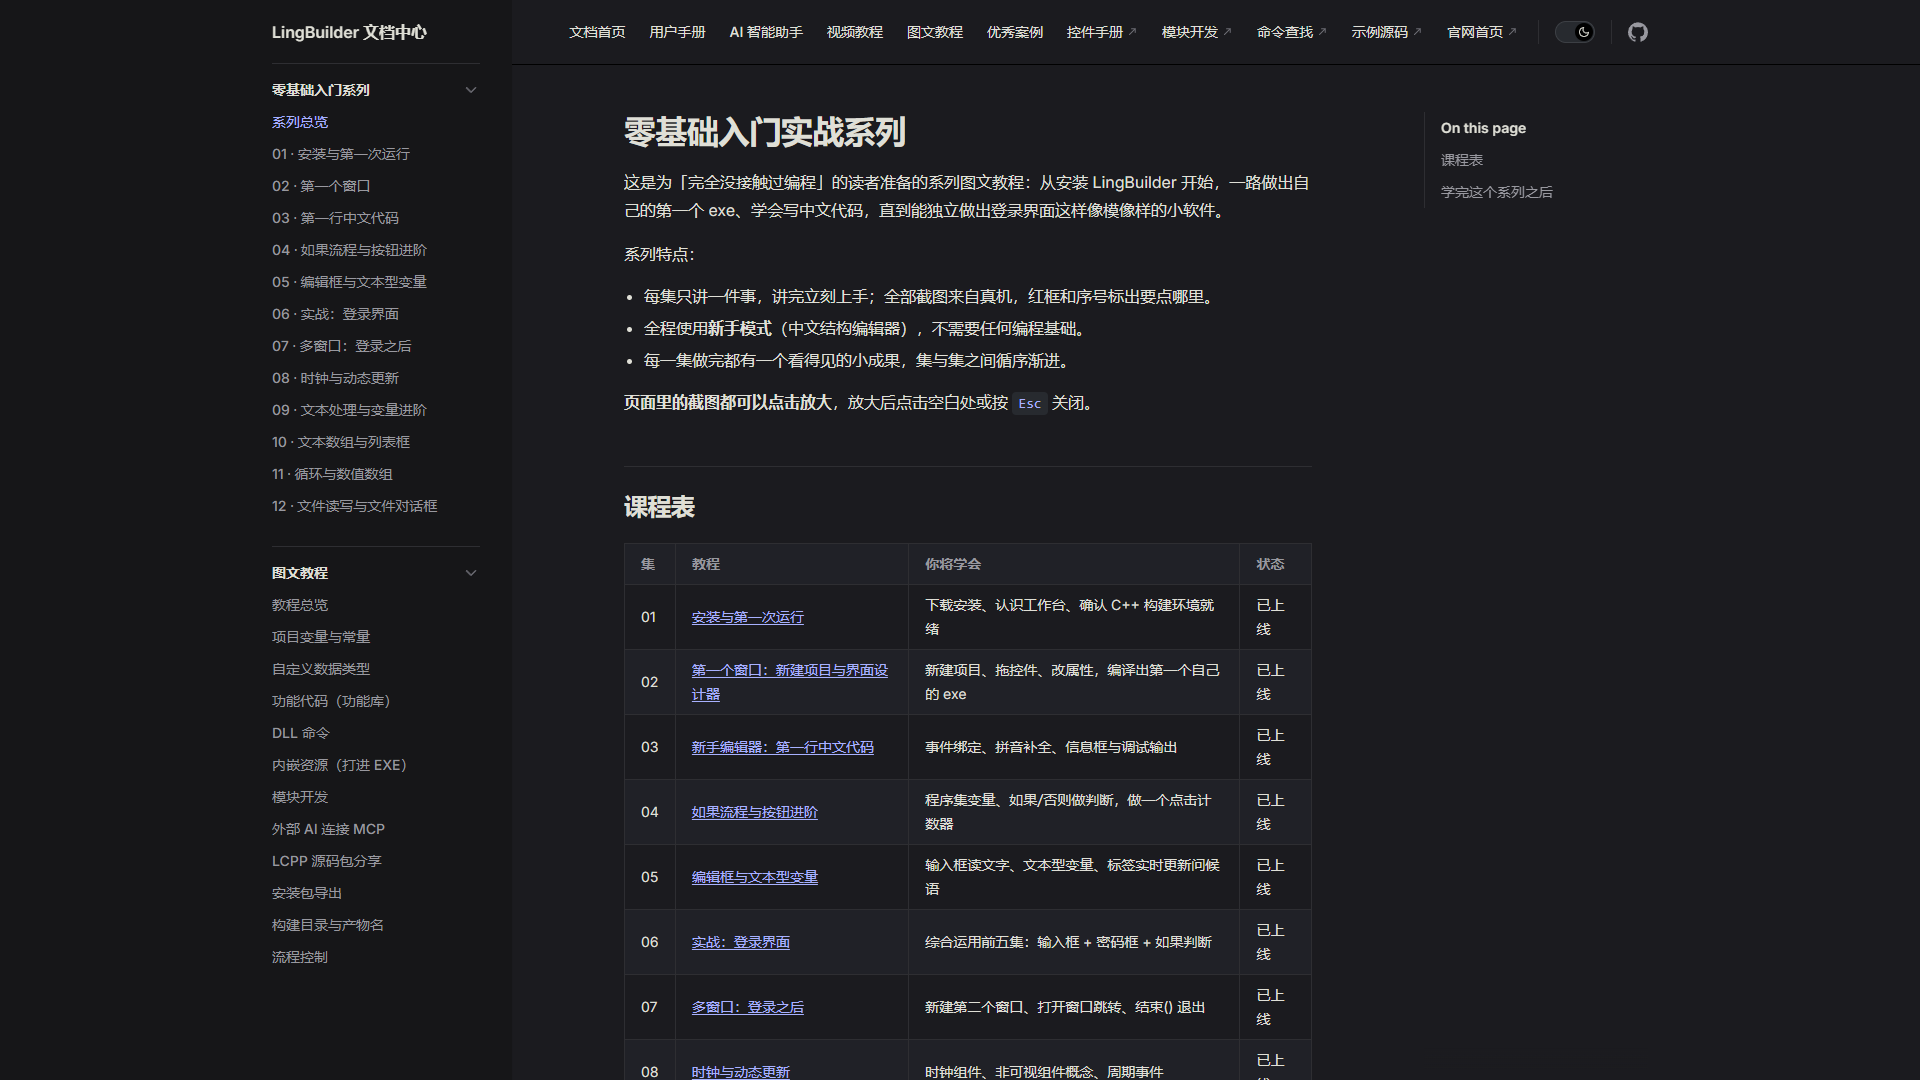Toggle the dark mode switch
Screen dimensions: 1920x1080
point(1574,32)
